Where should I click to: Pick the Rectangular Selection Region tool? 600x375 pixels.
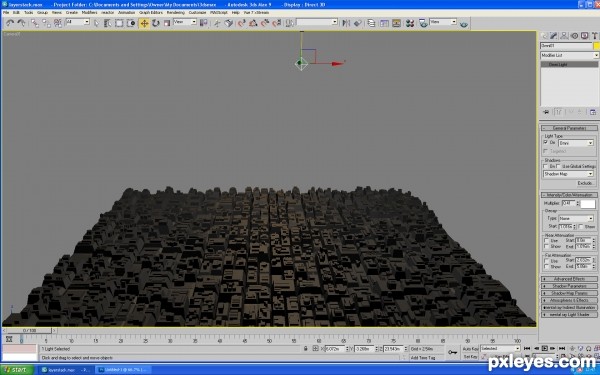119,23
